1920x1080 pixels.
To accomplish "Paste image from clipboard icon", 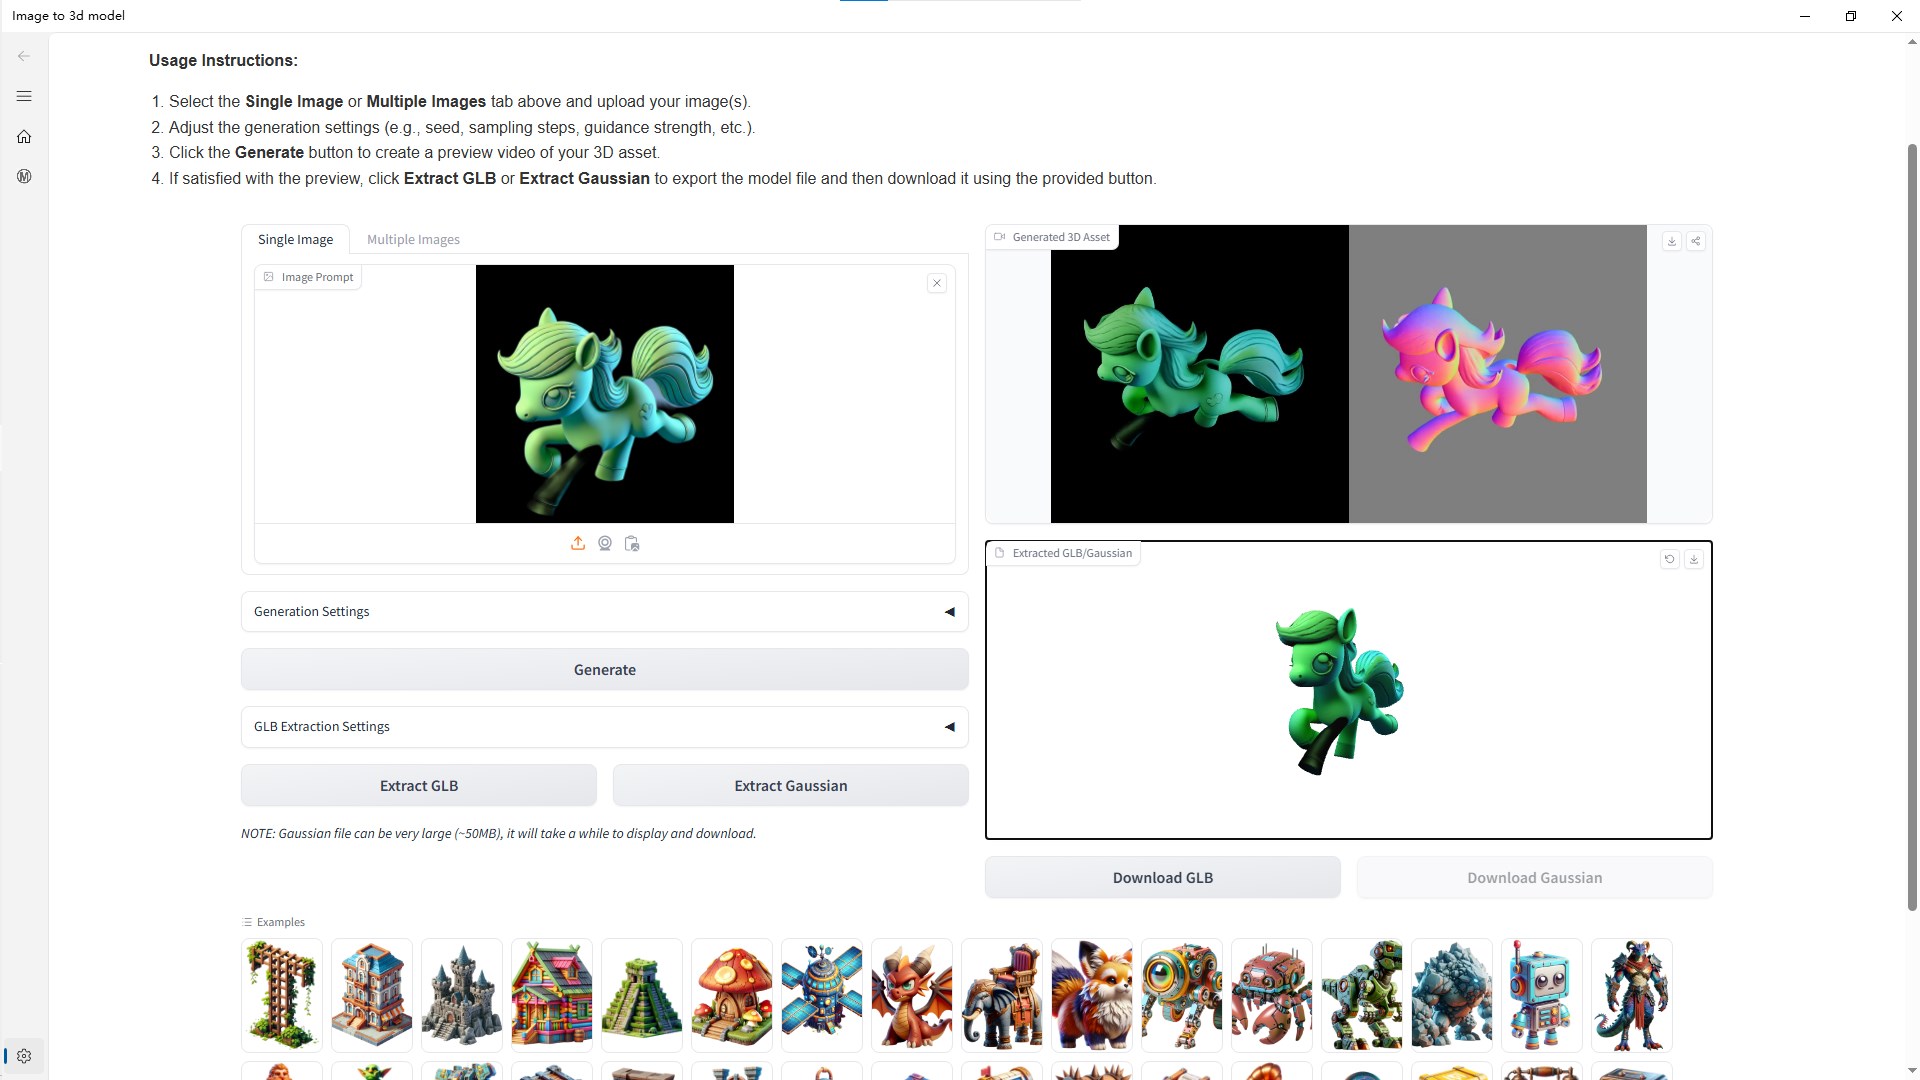I will pos(632,543).
